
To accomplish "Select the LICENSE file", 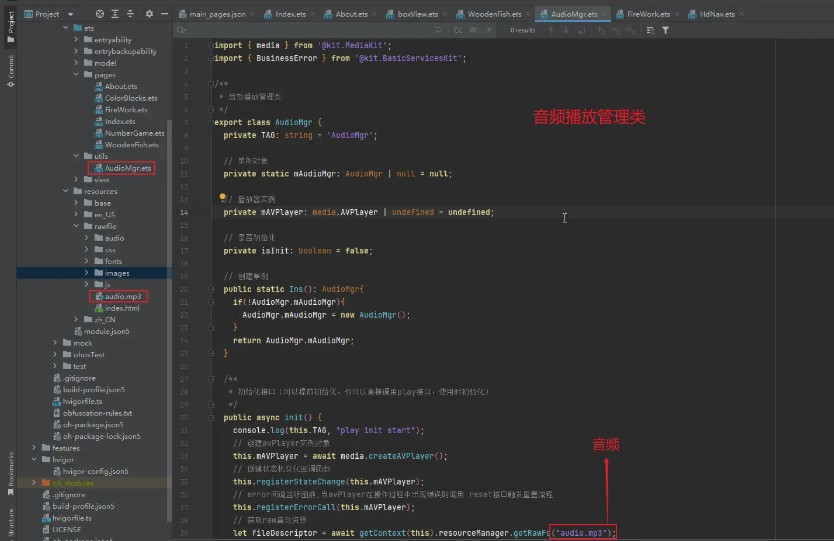I will coord(62,529).
